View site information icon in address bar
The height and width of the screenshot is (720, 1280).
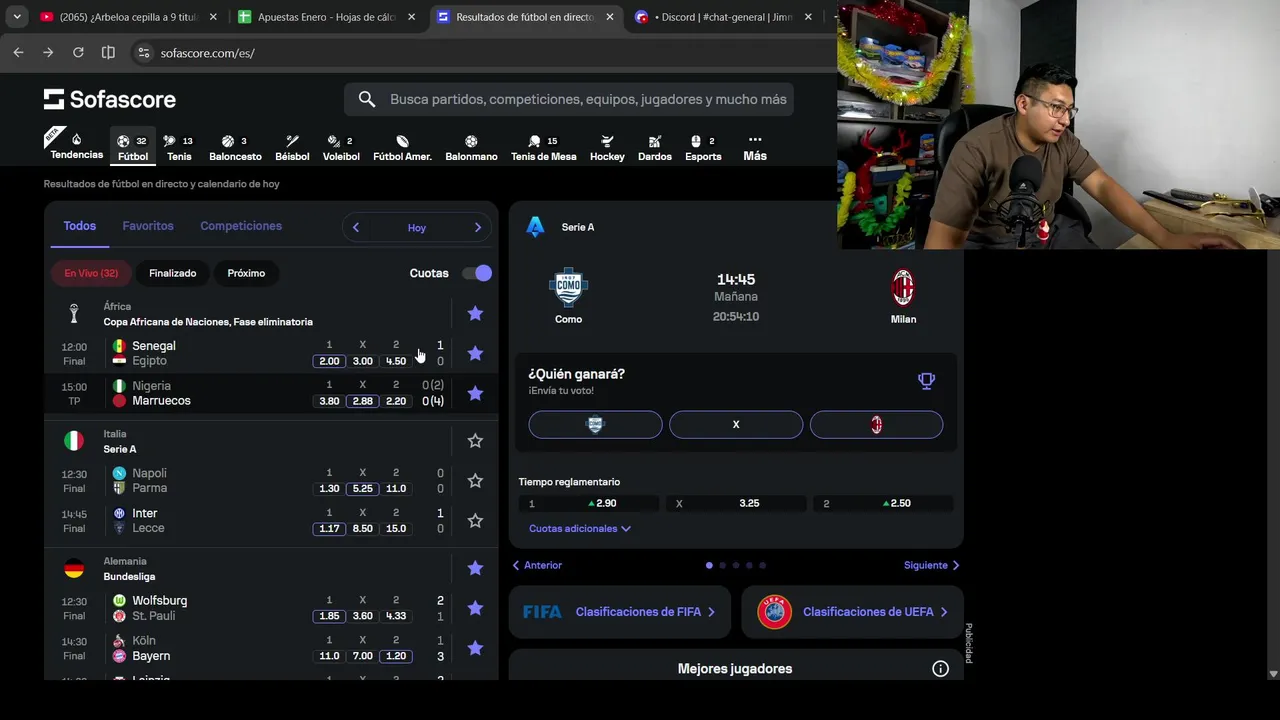click(x=143, y=52)
